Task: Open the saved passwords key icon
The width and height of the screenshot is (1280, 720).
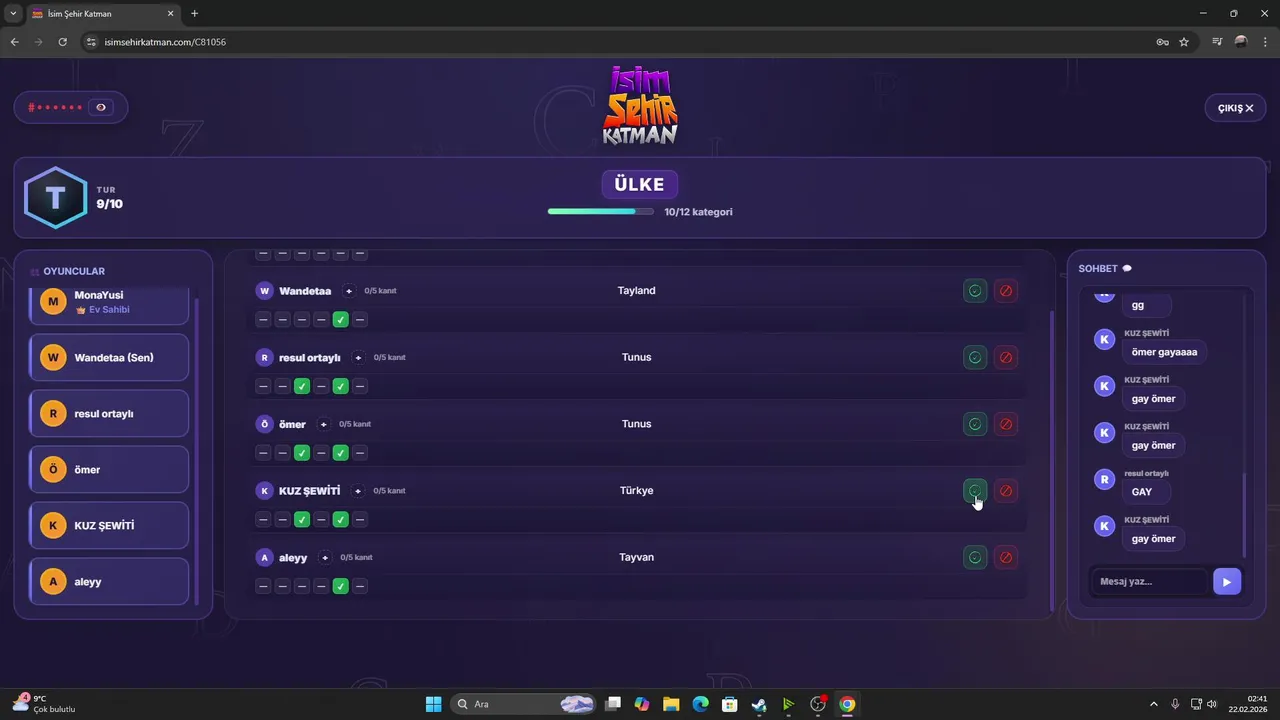Action: [x=1162, y=42]
